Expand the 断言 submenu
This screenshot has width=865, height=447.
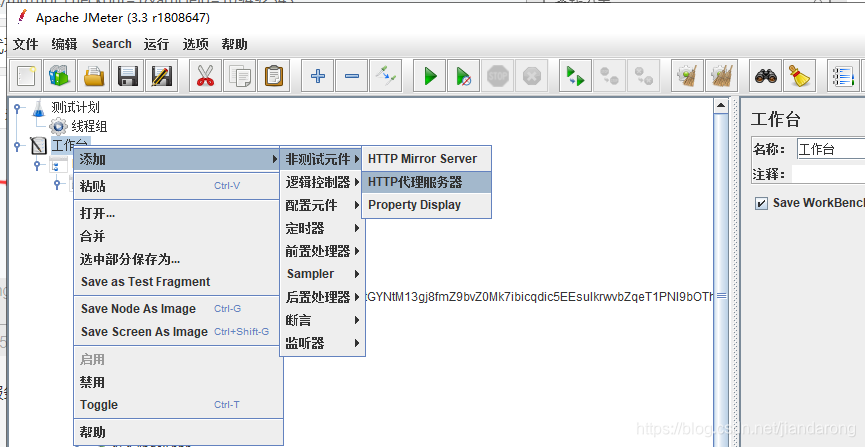323,320
